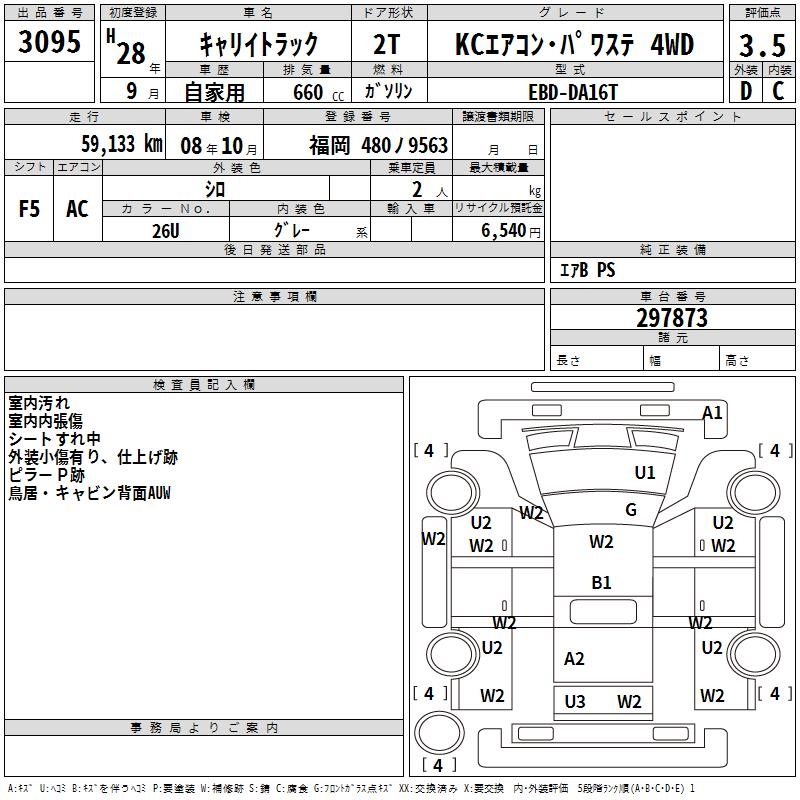Select the G windshield chip mark
800x800 pixels.
(x=631, y=510)
